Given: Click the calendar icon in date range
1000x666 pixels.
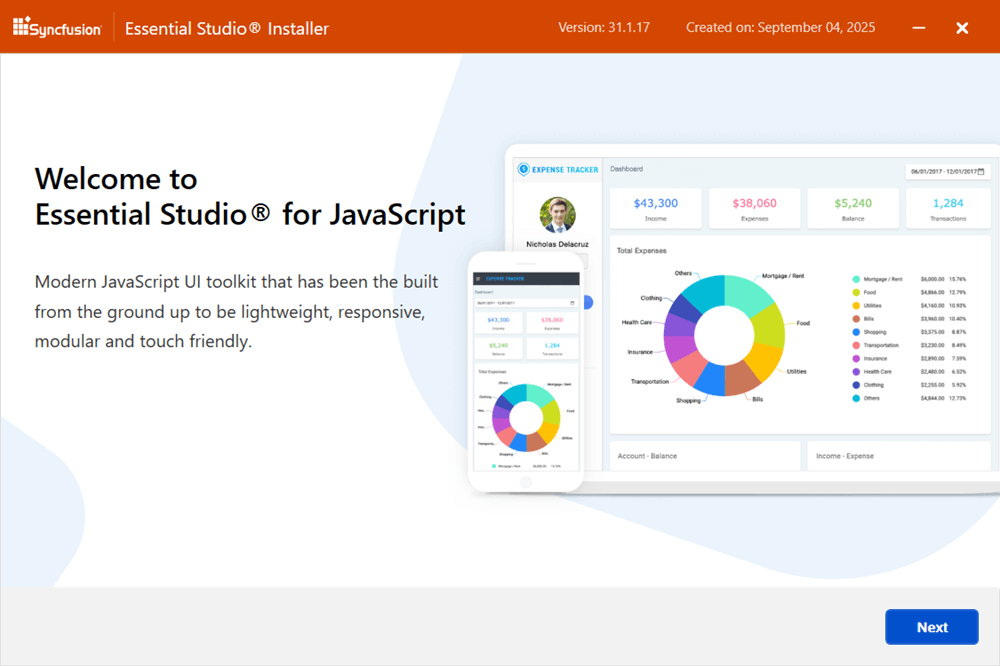Looking at the screenshot, I should pyautogui.click(x=983, y=172).
